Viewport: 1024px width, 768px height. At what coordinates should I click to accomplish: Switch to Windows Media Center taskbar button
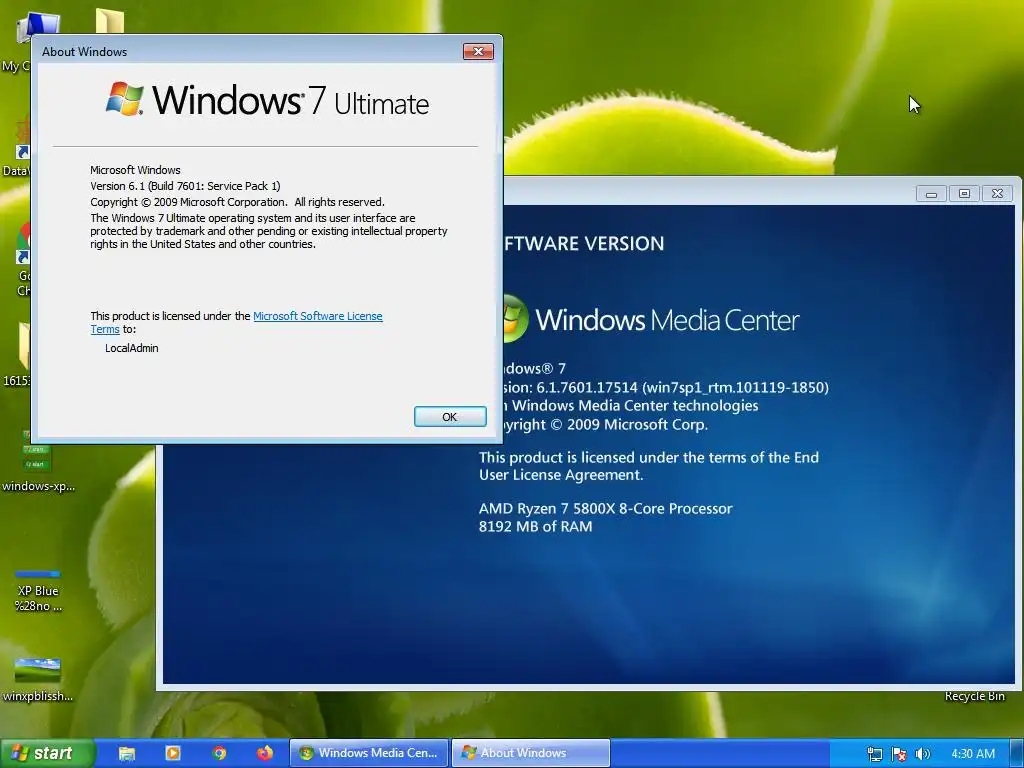(x=369, y=753)
